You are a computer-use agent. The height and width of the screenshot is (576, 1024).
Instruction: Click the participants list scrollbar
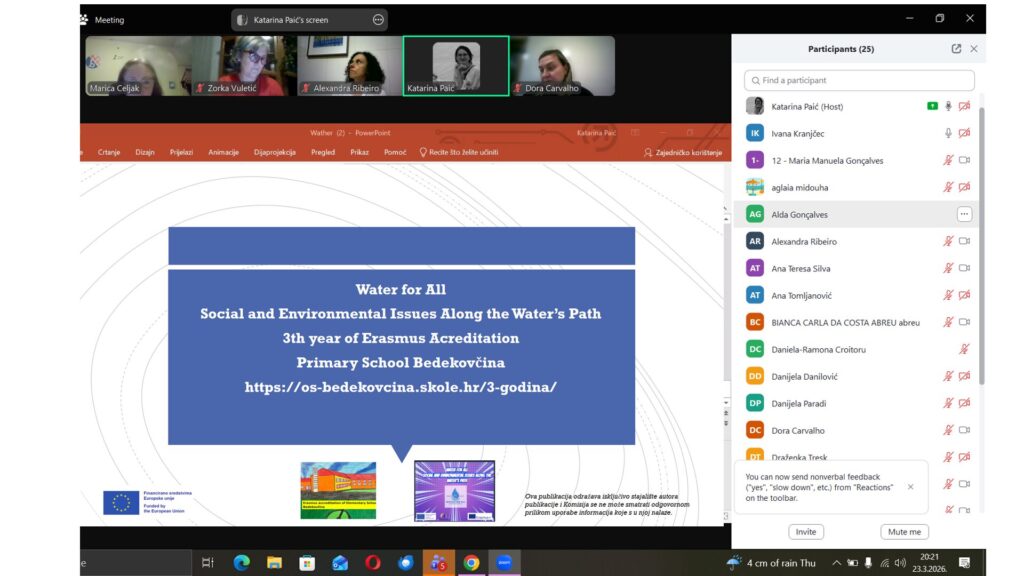980,250
